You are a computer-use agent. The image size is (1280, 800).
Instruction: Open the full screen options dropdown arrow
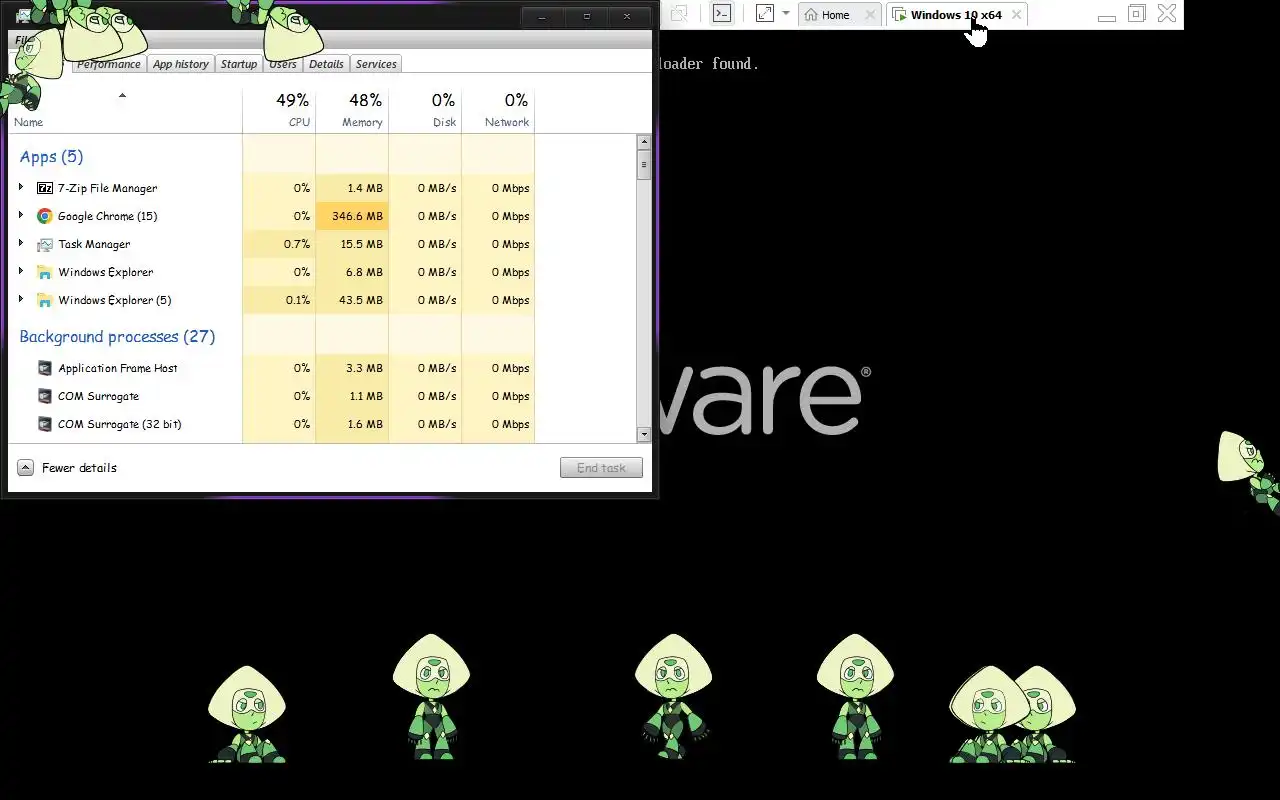[x=786, y=14]
